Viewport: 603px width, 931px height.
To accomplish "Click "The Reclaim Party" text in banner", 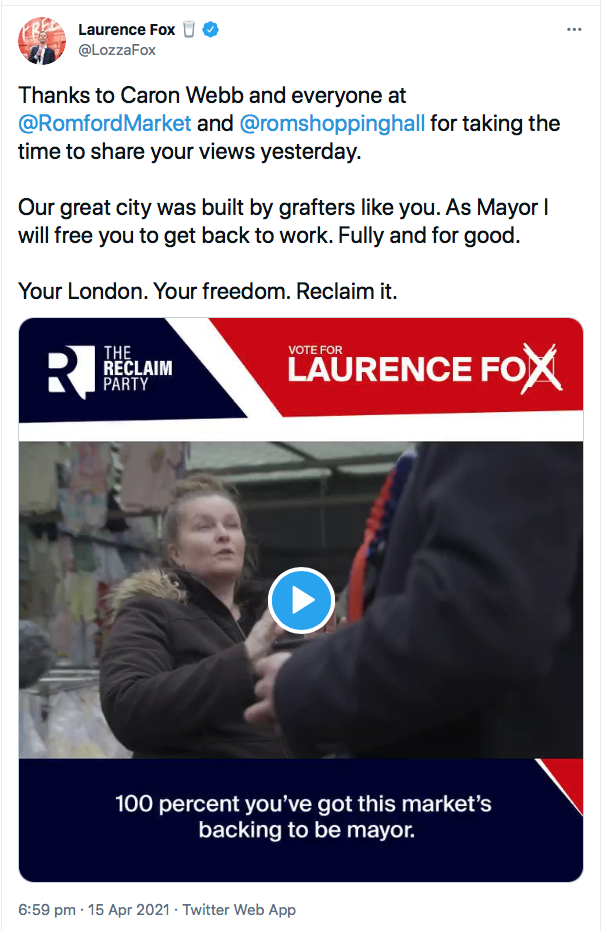I will click(x=138, y=369).
